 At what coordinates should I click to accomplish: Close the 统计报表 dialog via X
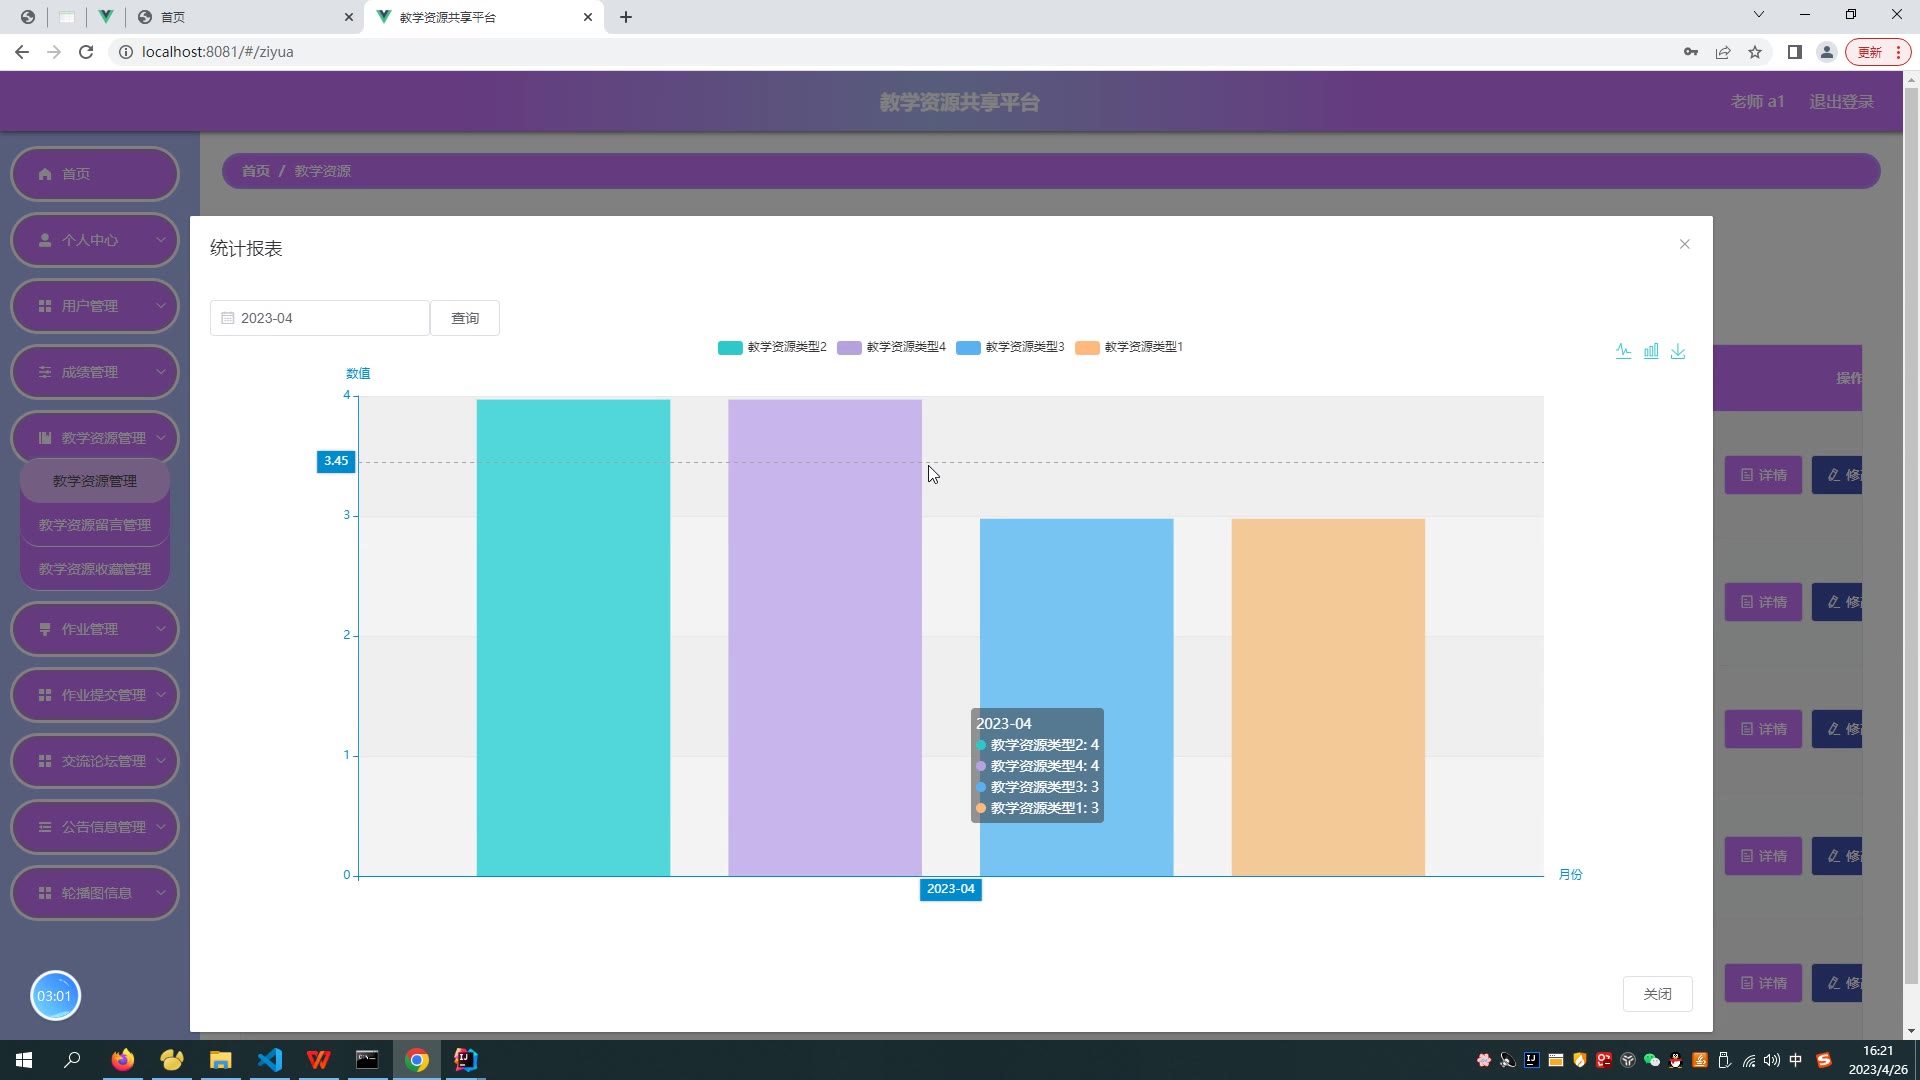click(x=1684, y=244)
